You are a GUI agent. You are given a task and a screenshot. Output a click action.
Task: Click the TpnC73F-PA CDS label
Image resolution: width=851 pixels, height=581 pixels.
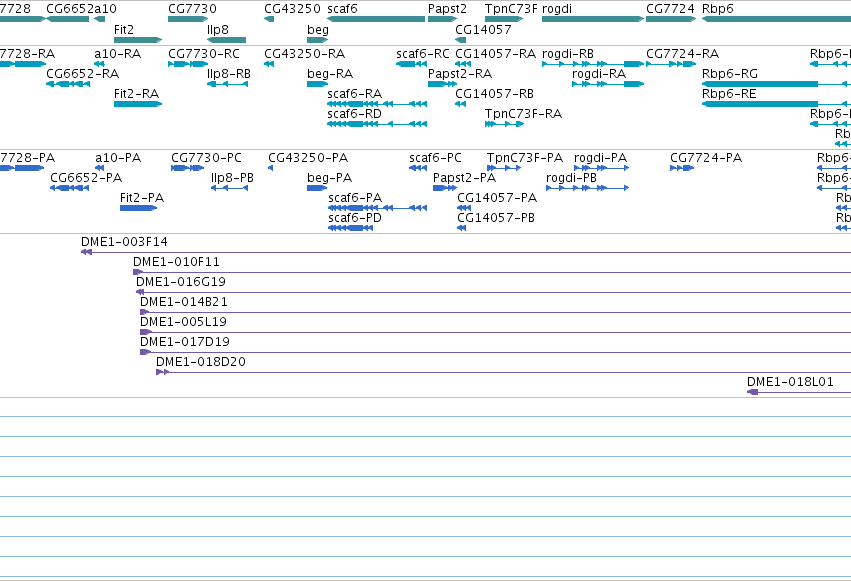click(x=525, y=158)
